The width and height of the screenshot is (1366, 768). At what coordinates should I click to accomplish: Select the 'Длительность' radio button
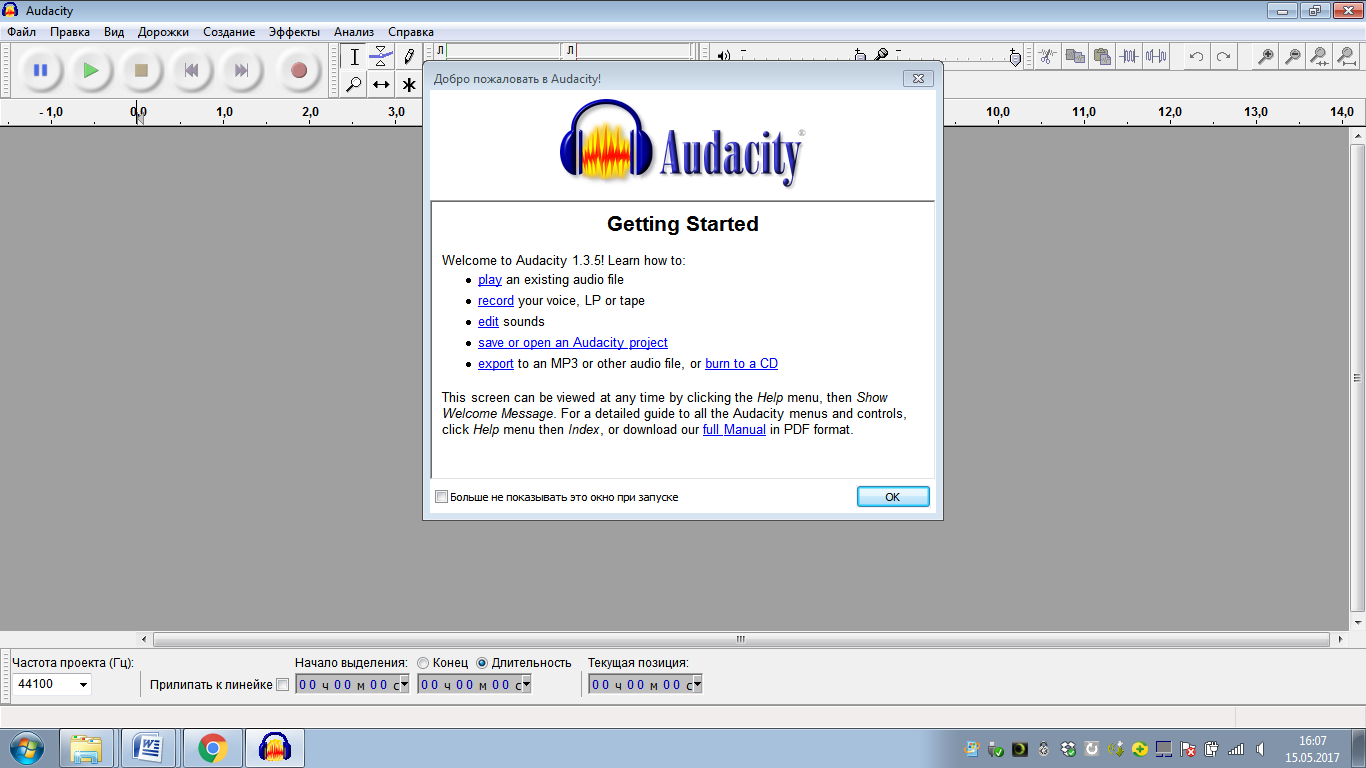pos(482,663)
